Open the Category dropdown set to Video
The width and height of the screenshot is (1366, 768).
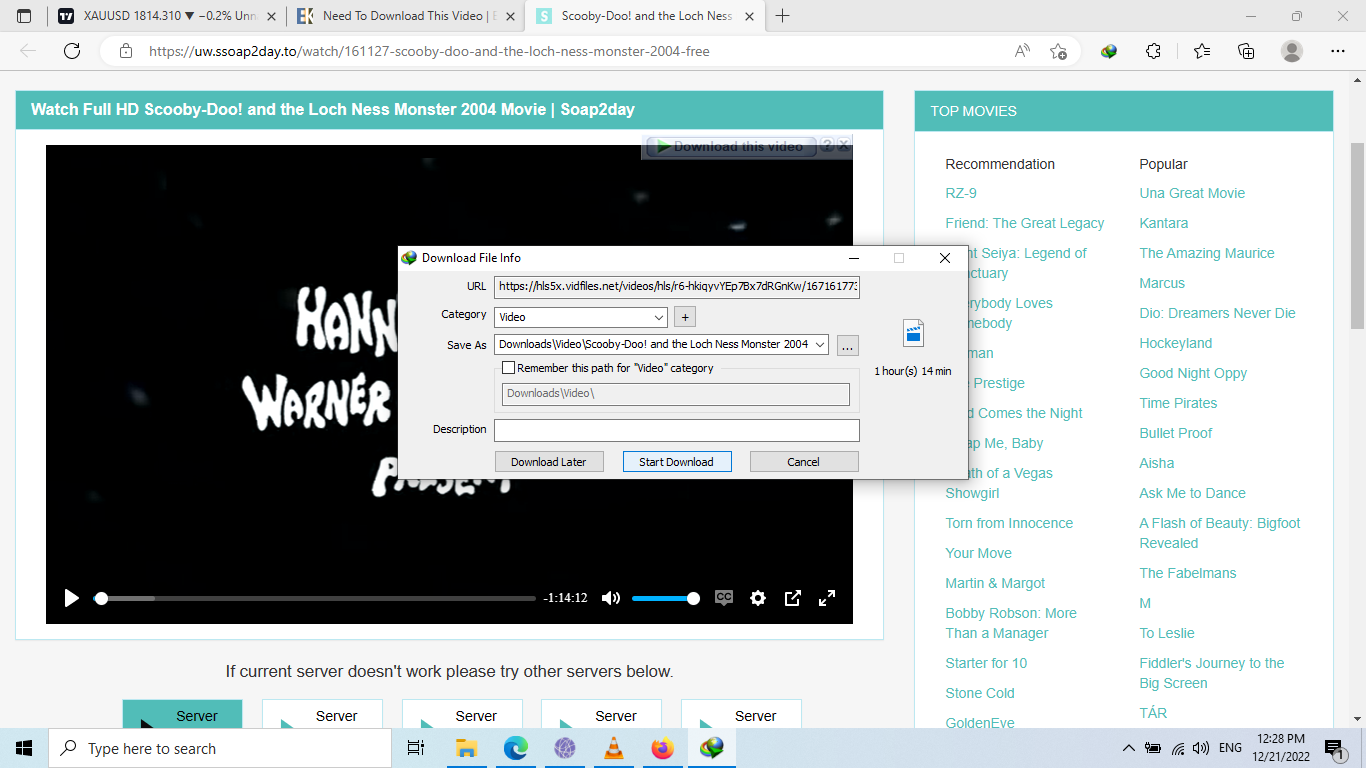pyautogui.click(x=581, y=317)
